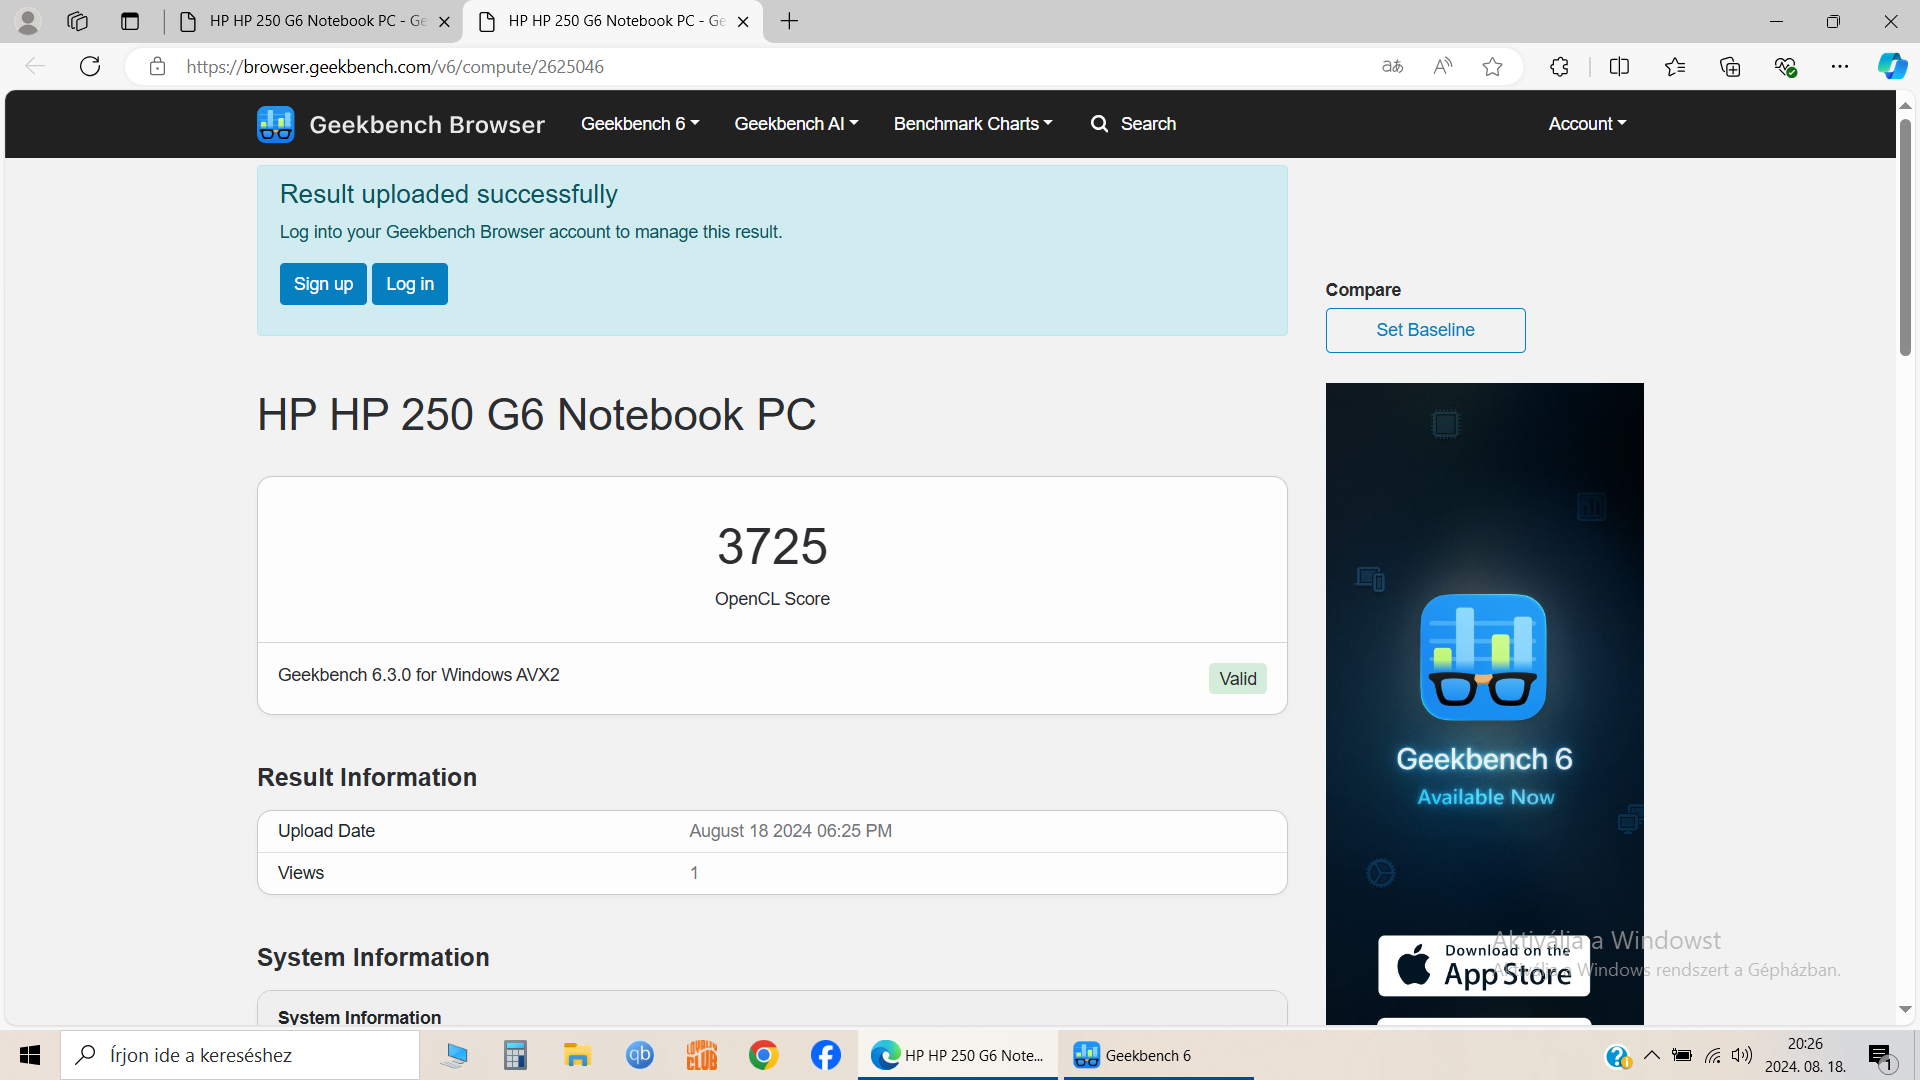The width and height of the screenshot is (1920, 1080).
Task: Click the search magnifier icon in navbar
Action: [x=1100, y=124]
